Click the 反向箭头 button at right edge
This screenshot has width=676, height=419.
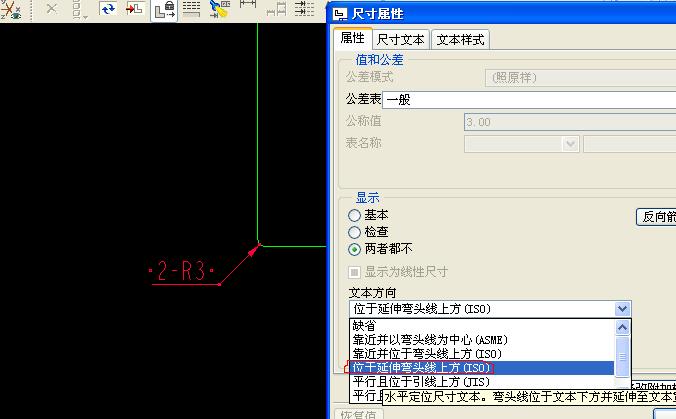[x=656, y=217]
